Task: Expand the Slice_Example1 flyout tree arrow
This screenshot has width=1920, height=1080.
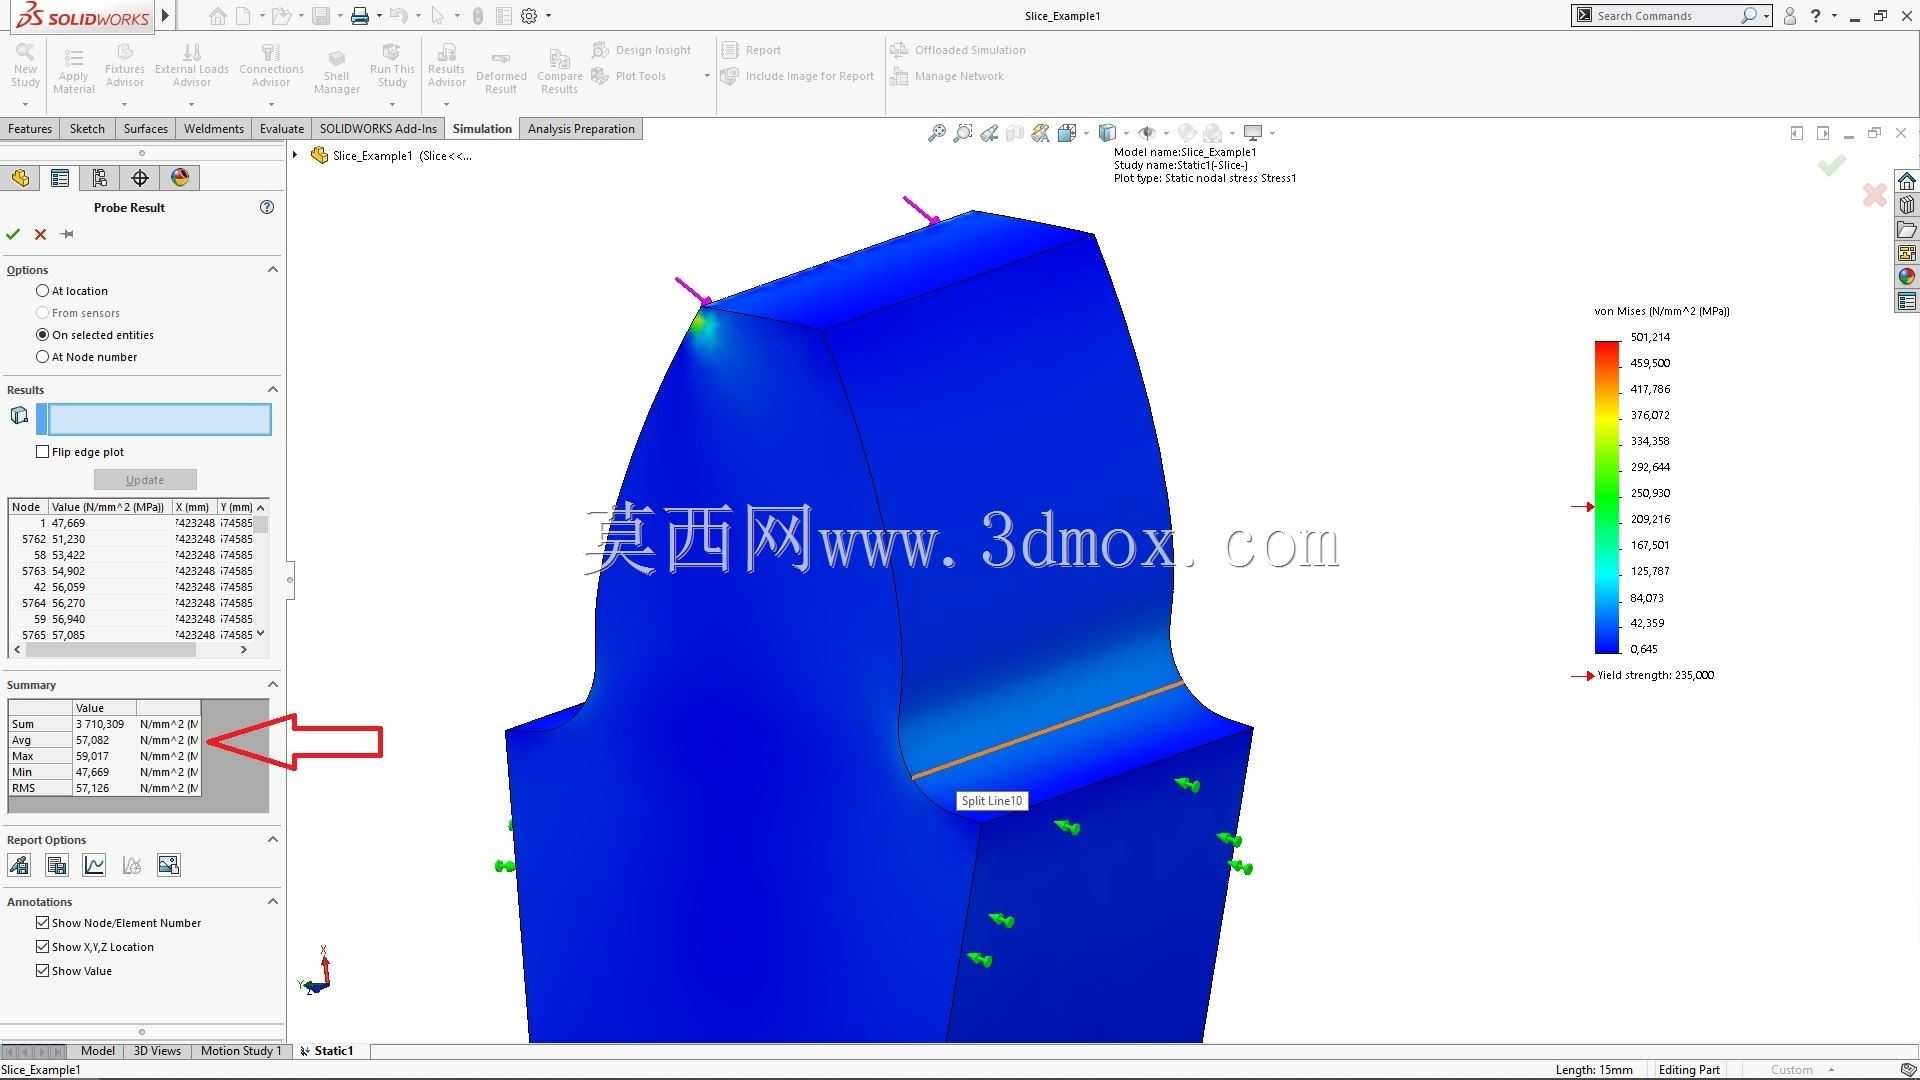Action: click(295, 155)
